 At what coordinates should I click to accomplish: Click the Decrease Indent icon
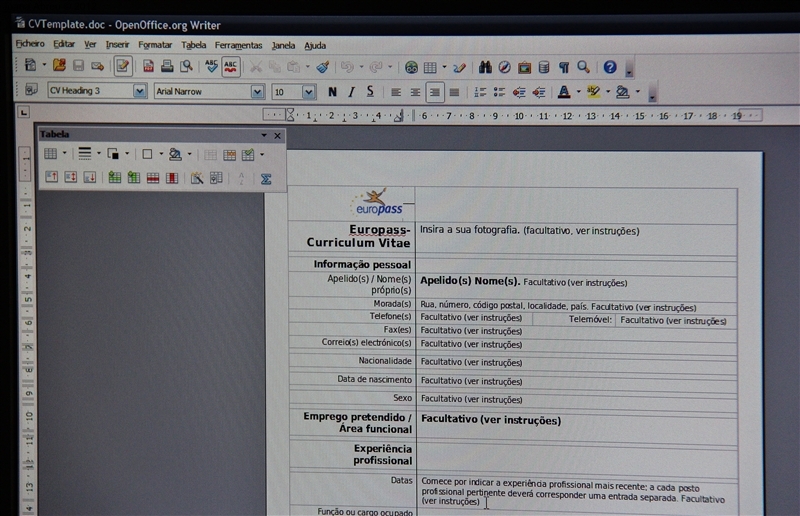pos(519,92)
